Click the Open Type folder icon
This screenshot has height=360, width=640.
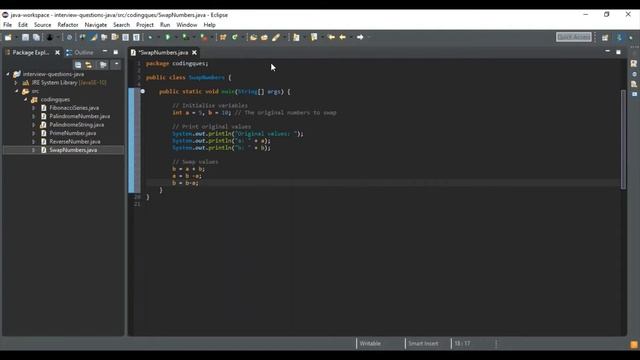(253, 37)
